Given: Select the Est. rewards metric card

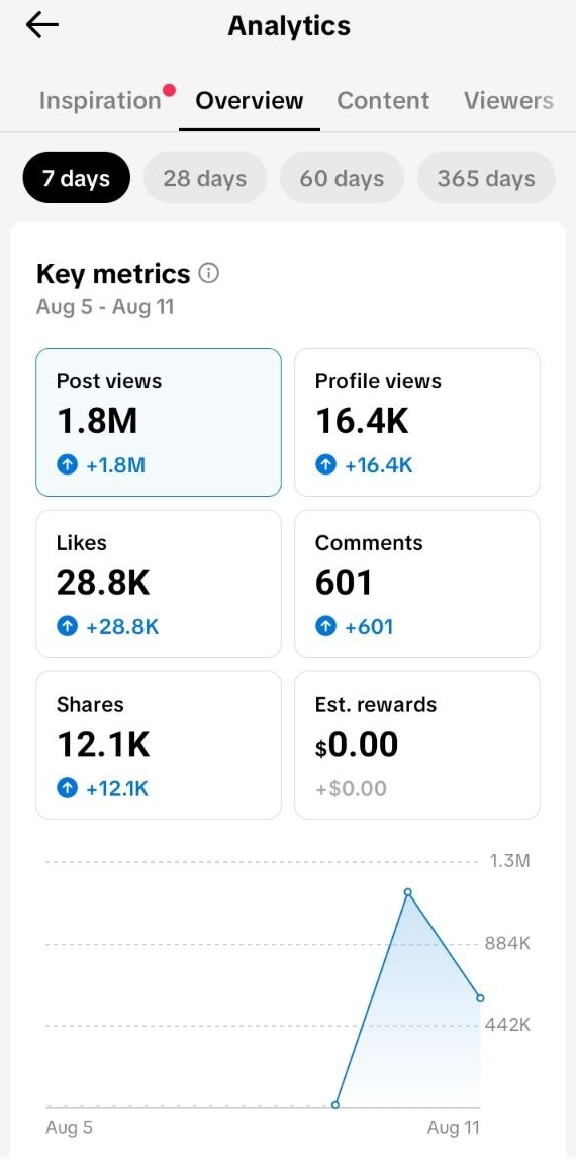Looking at the screenshot, I should (x=418, y=745).
